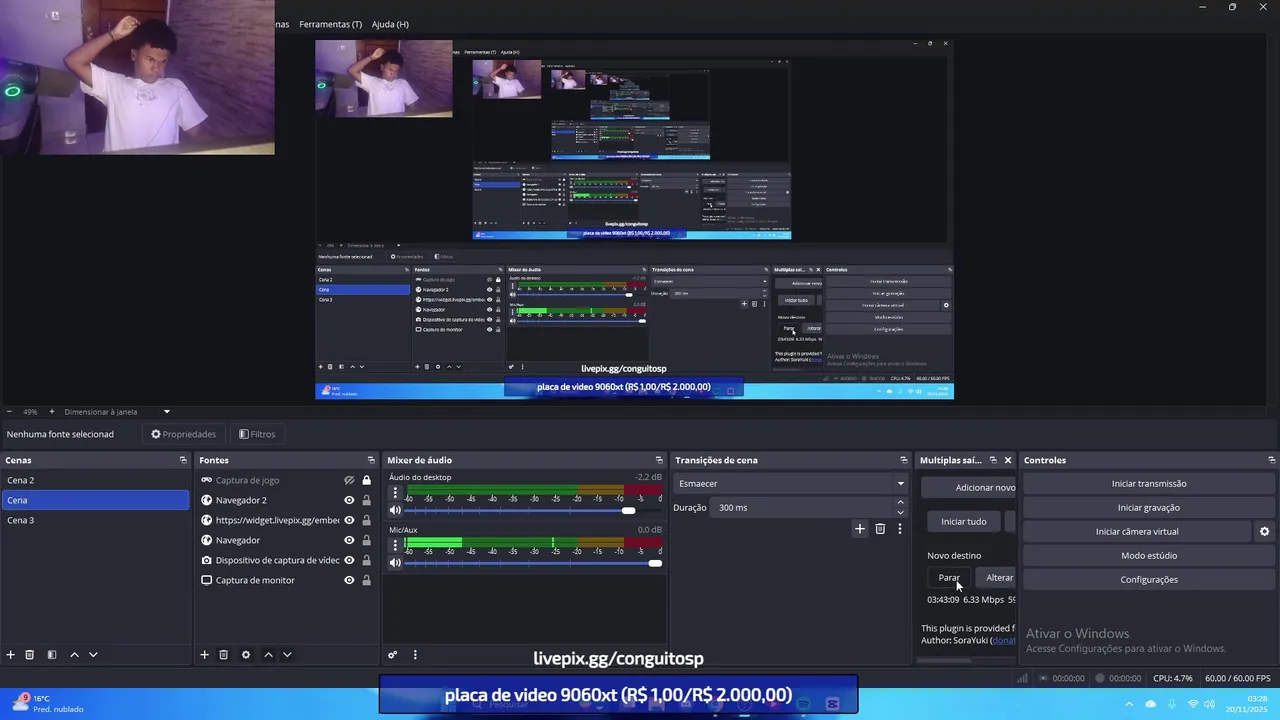Delete the selected scene via the Cenas trash icon

30,655
